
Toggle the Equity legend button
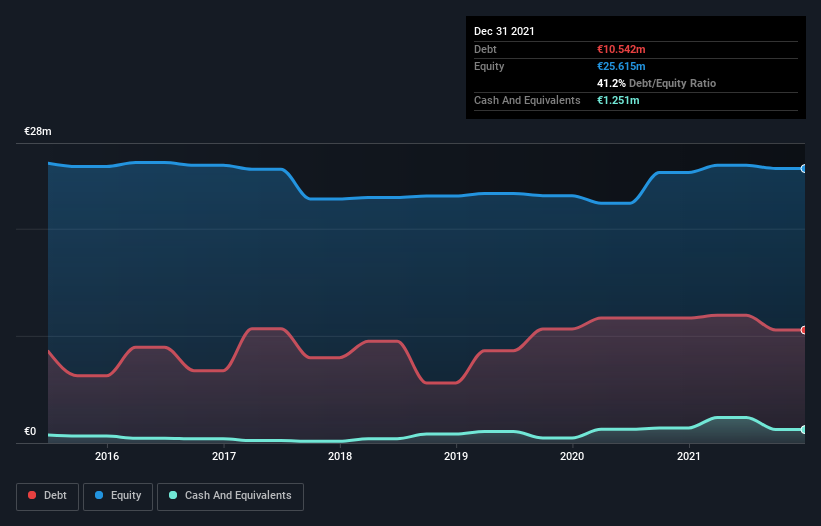click(118, 496)
